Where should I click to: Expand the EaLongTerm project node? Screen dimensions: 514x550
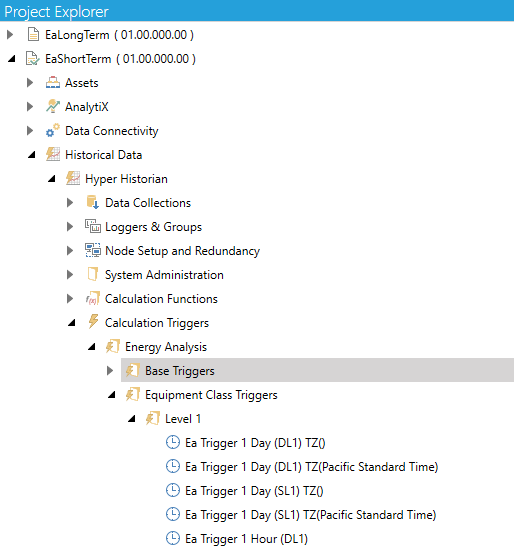10,35
